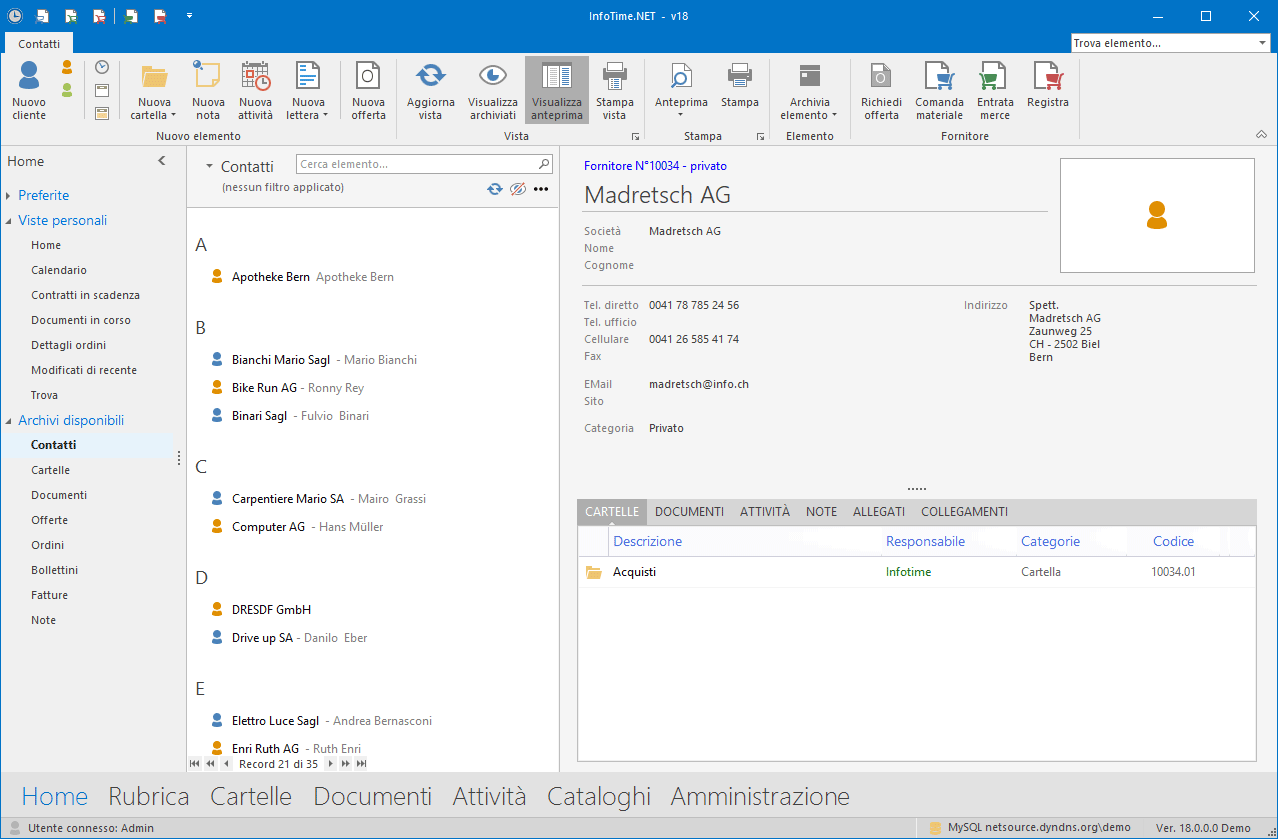This screenshot has height=839, width=1278.
Task: Click the magnifier icon in the Cerca elemento box
Action: click(544, 164)
